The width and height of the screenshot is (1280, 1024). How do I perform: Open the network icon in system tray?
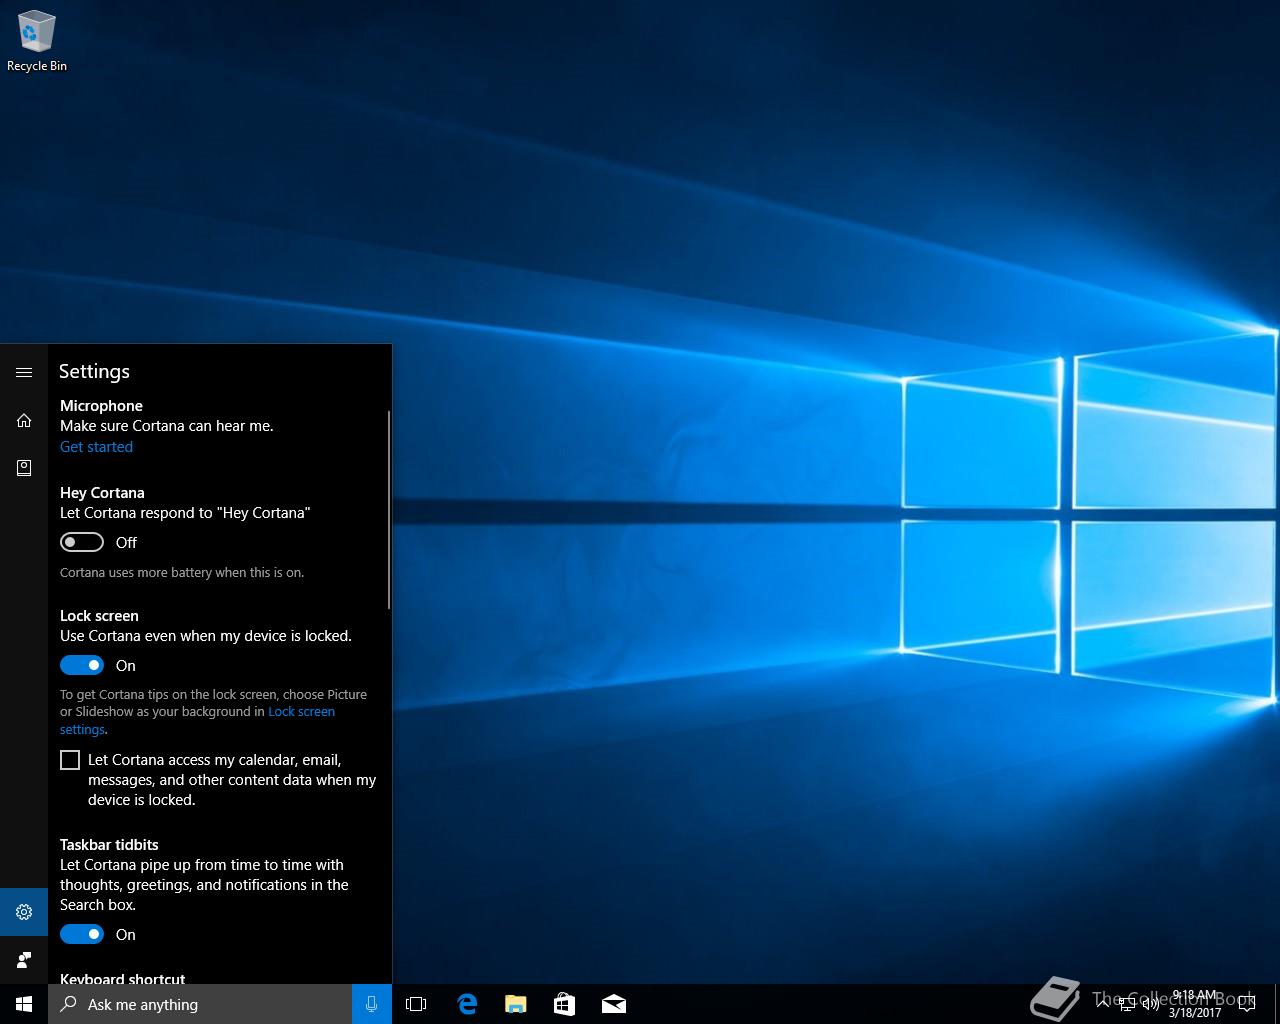1127,1005
